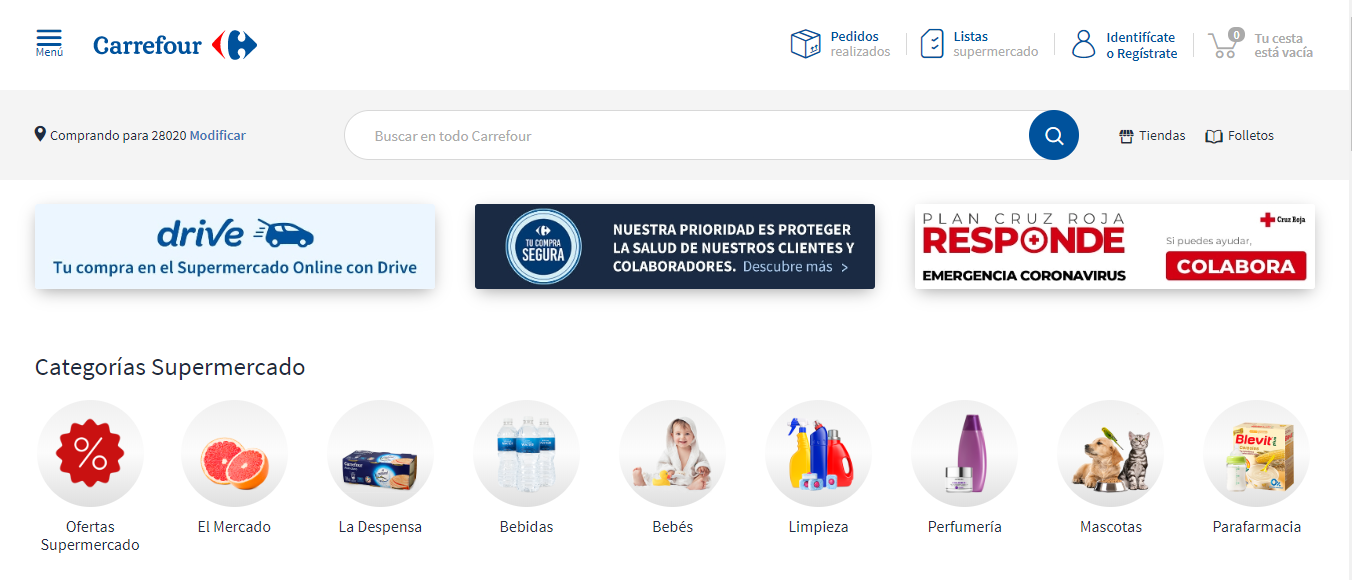Click the Bebidas category label

[x=526, y=527]
